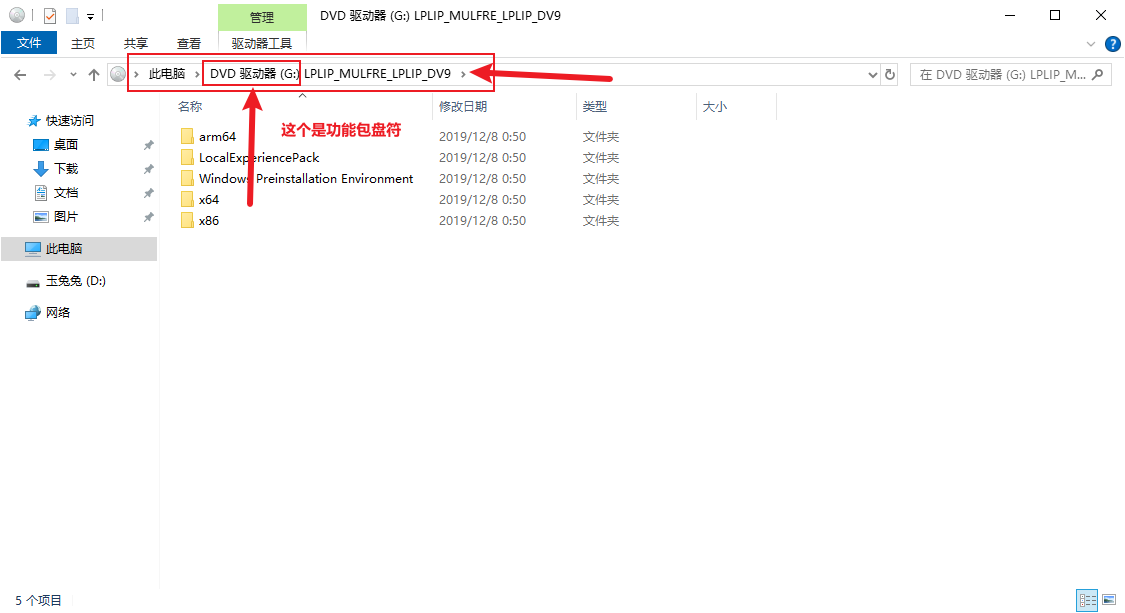Switch to large icons view
The width and height of the screenshot is (1125, 613).
[x=1108, y=600]
